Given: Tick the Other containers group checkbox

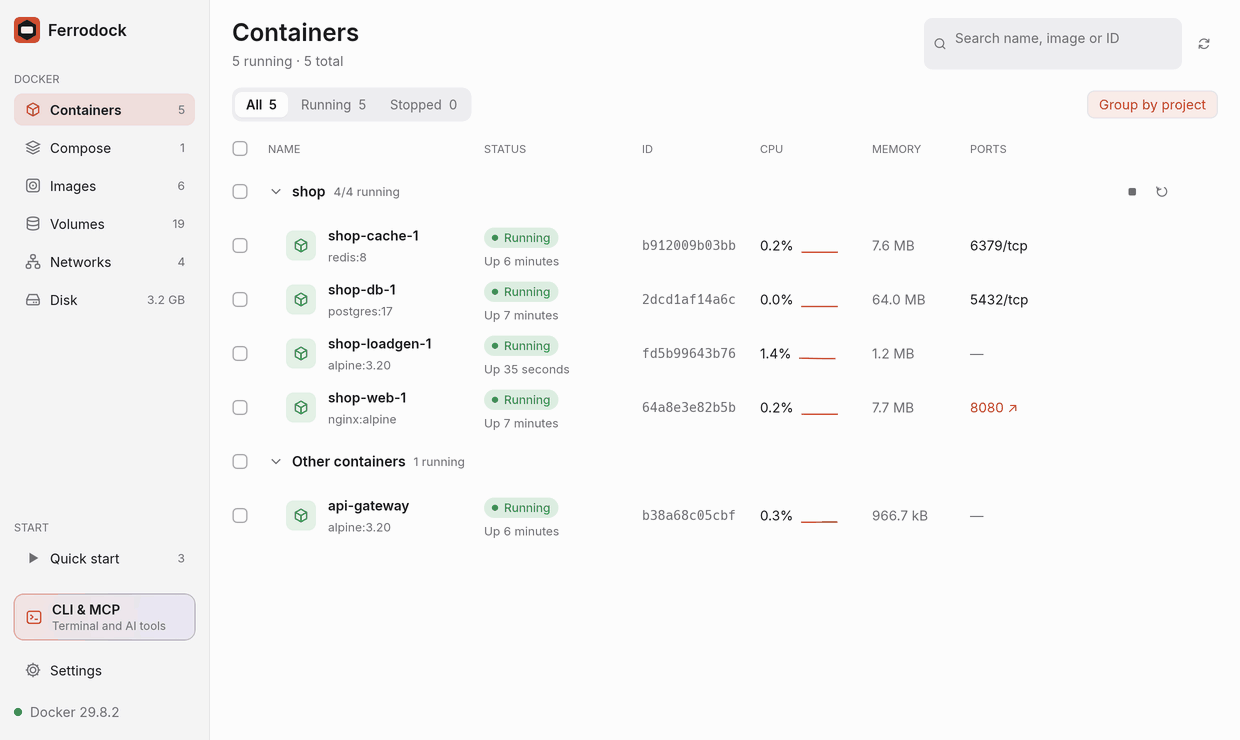Looking at the screenshot, I should pyautogui.click(x=240, y=461).
